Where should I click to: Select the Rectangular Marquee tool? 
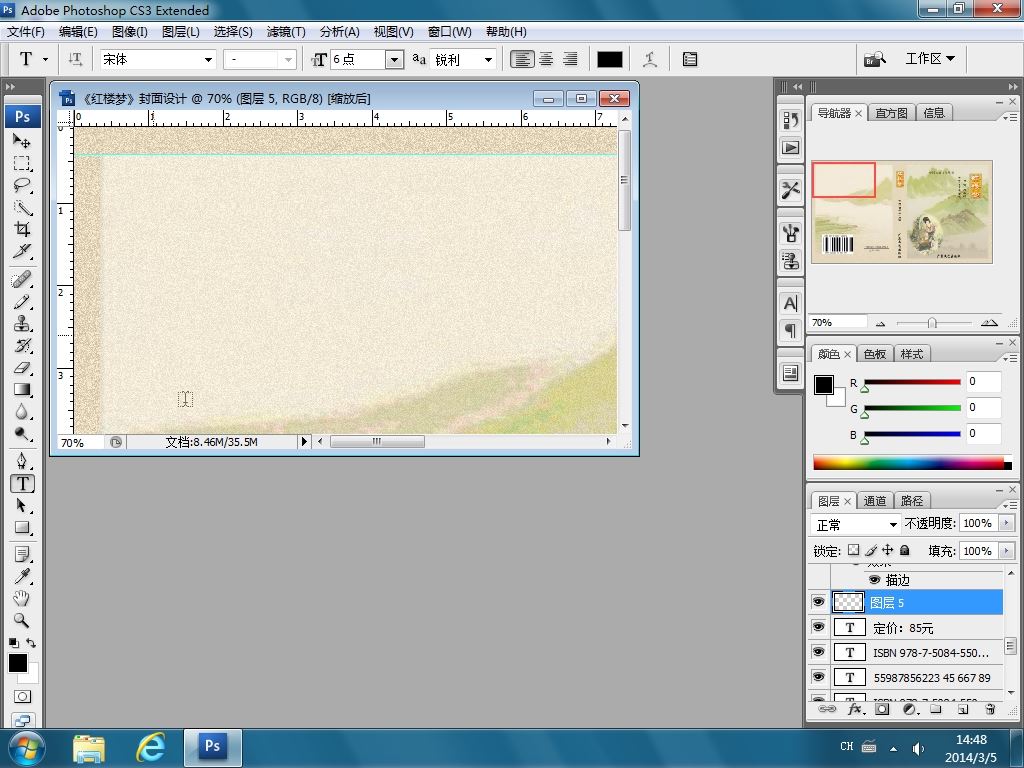point(22,163)
